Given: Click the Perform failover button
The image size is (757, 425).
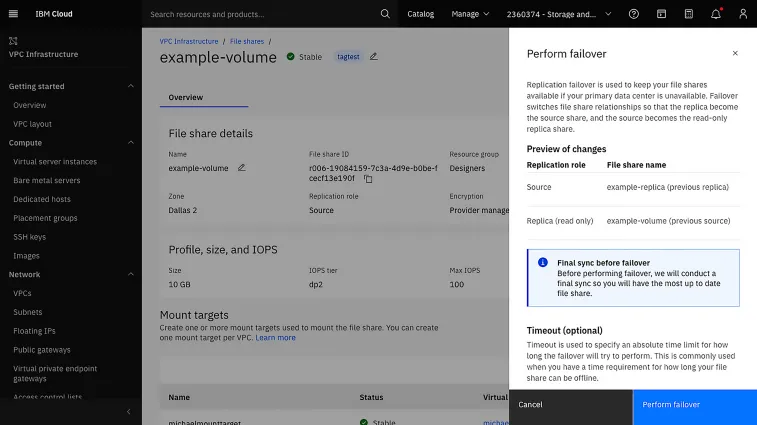Looking at the screenshot, I should coord(694,404).
